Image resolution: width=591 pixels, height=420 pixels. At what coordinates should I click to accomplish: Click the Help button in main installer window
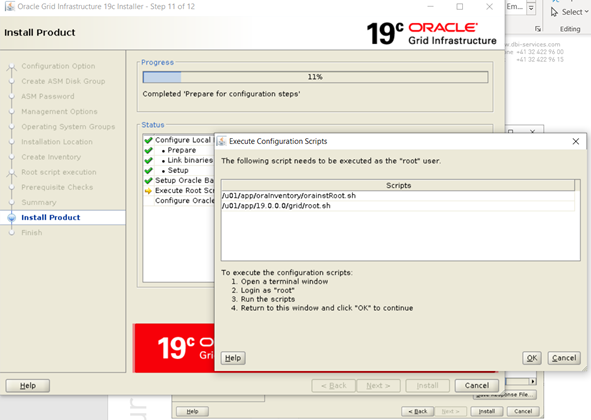coord(28,385)
